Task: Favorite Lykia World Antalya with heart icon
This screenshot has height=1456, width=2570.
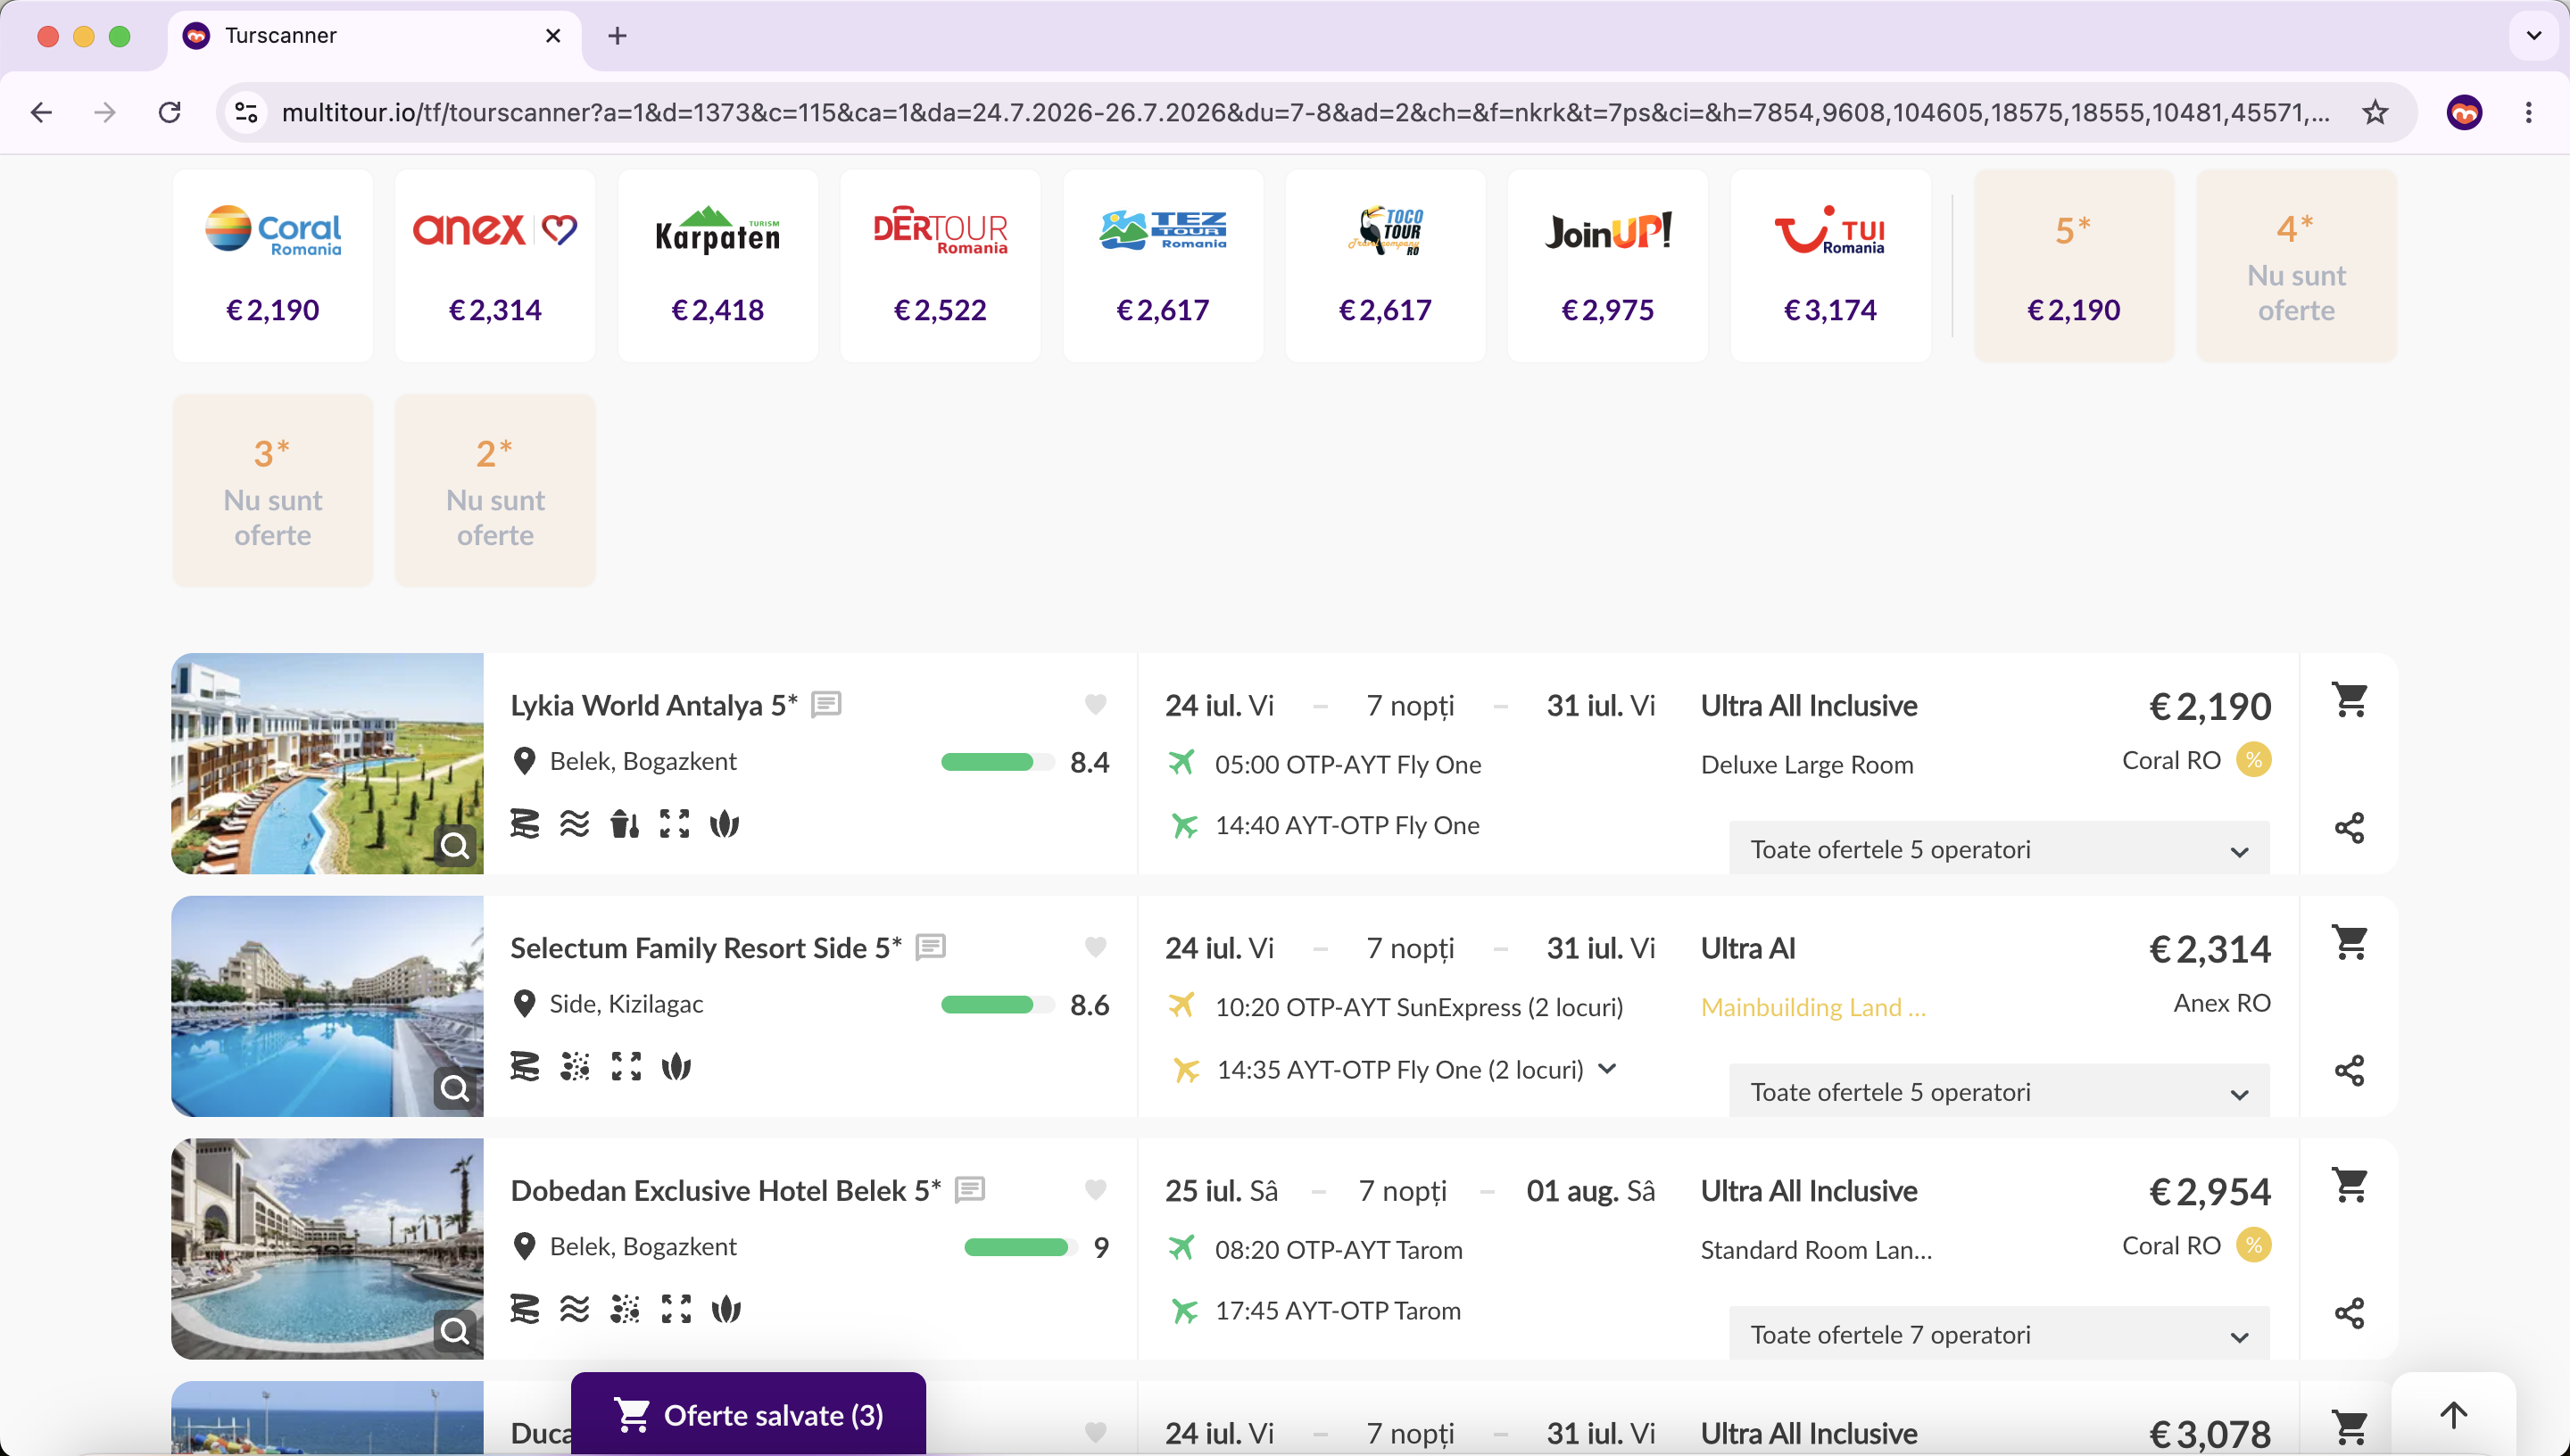Action: (x=1096, y=705)
